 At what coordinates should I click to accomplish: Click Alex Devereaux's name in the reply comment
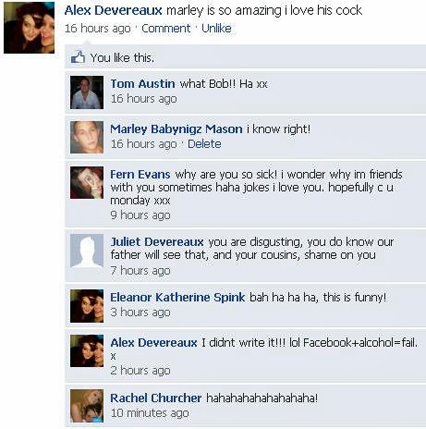[154, 342]
